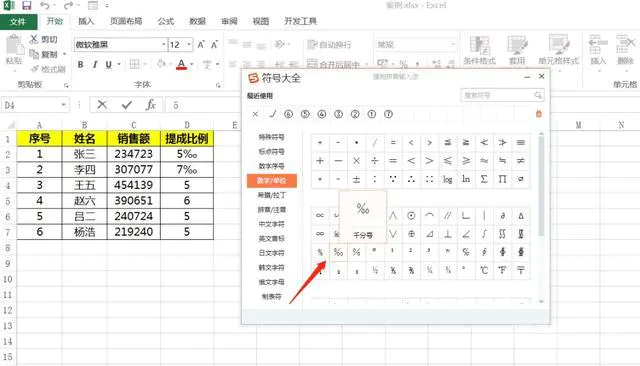This screenshot has width=640, height=366.
Task: Switch to the 视图 ribbon tab
Action: tap(260, 21)
